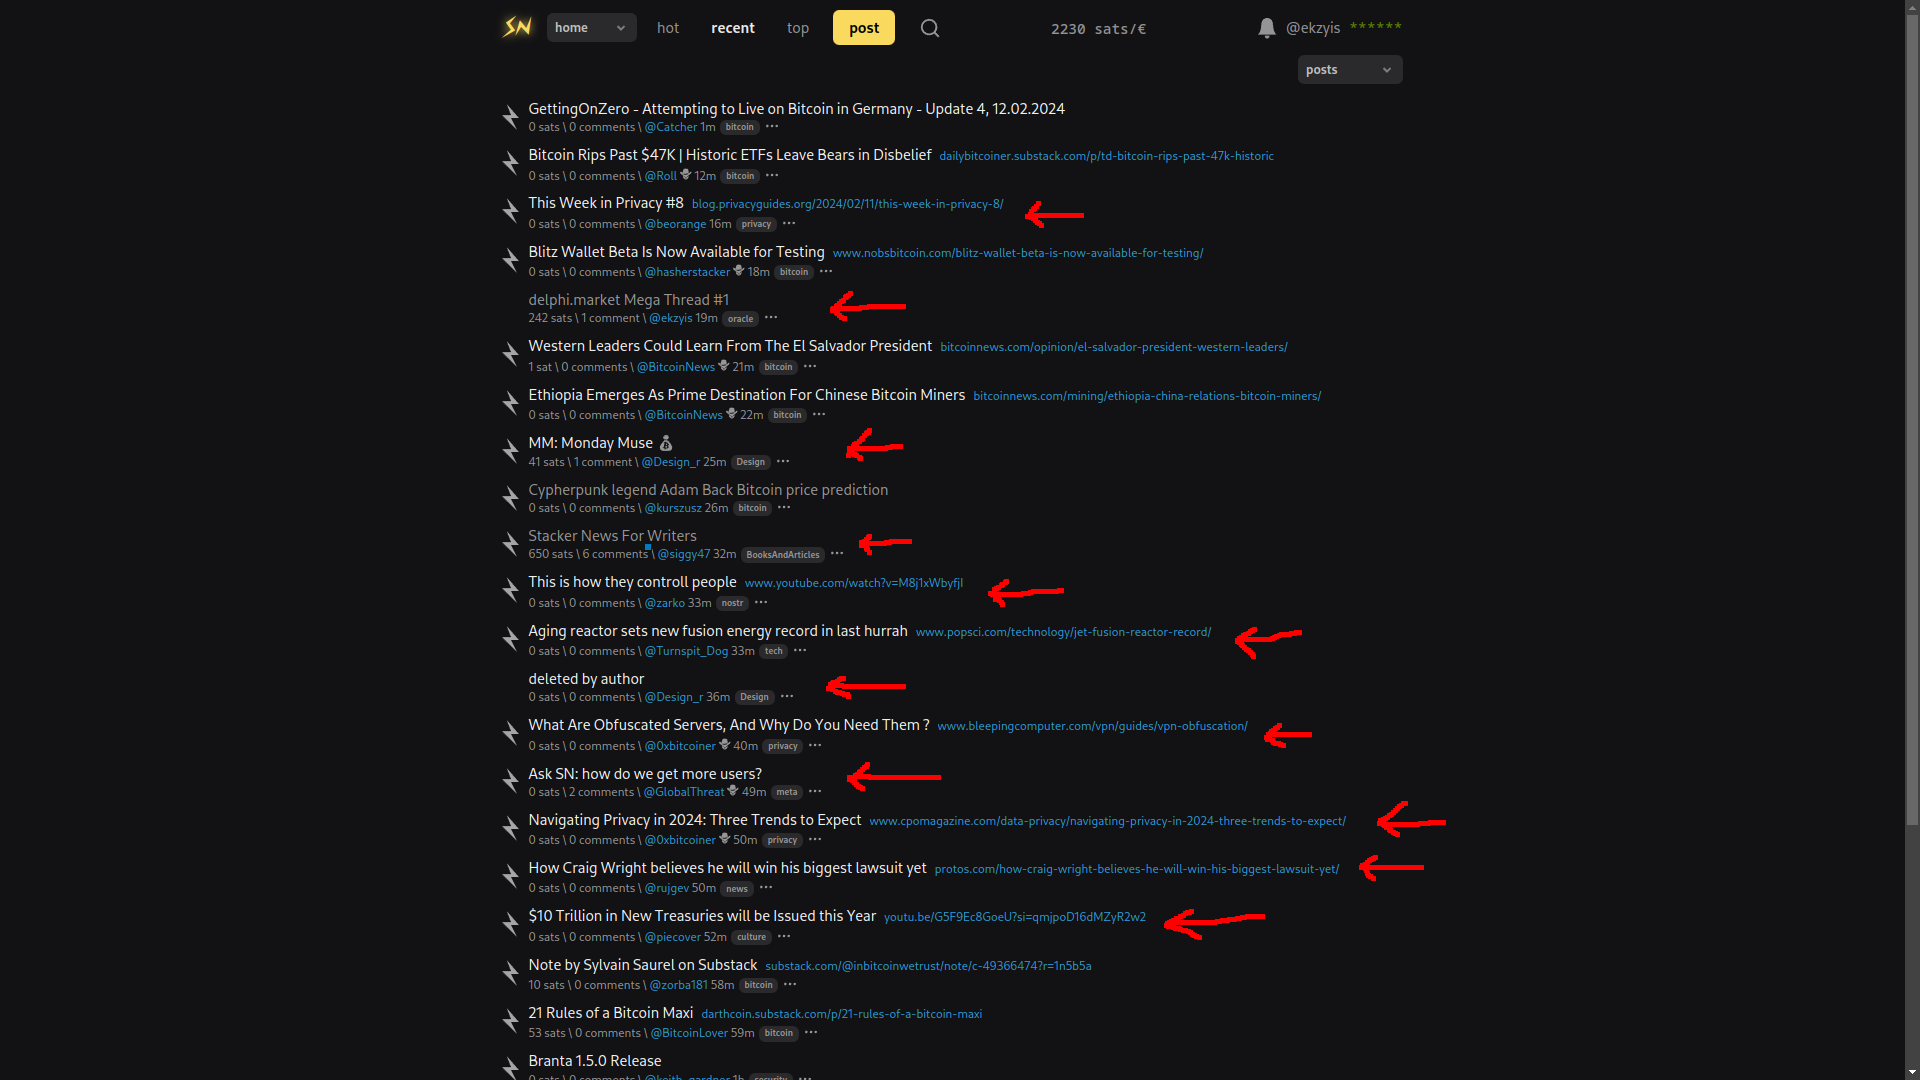
Task: Open the Stacker News logo home
Action: pyautogui.click(x=517, y=27)
